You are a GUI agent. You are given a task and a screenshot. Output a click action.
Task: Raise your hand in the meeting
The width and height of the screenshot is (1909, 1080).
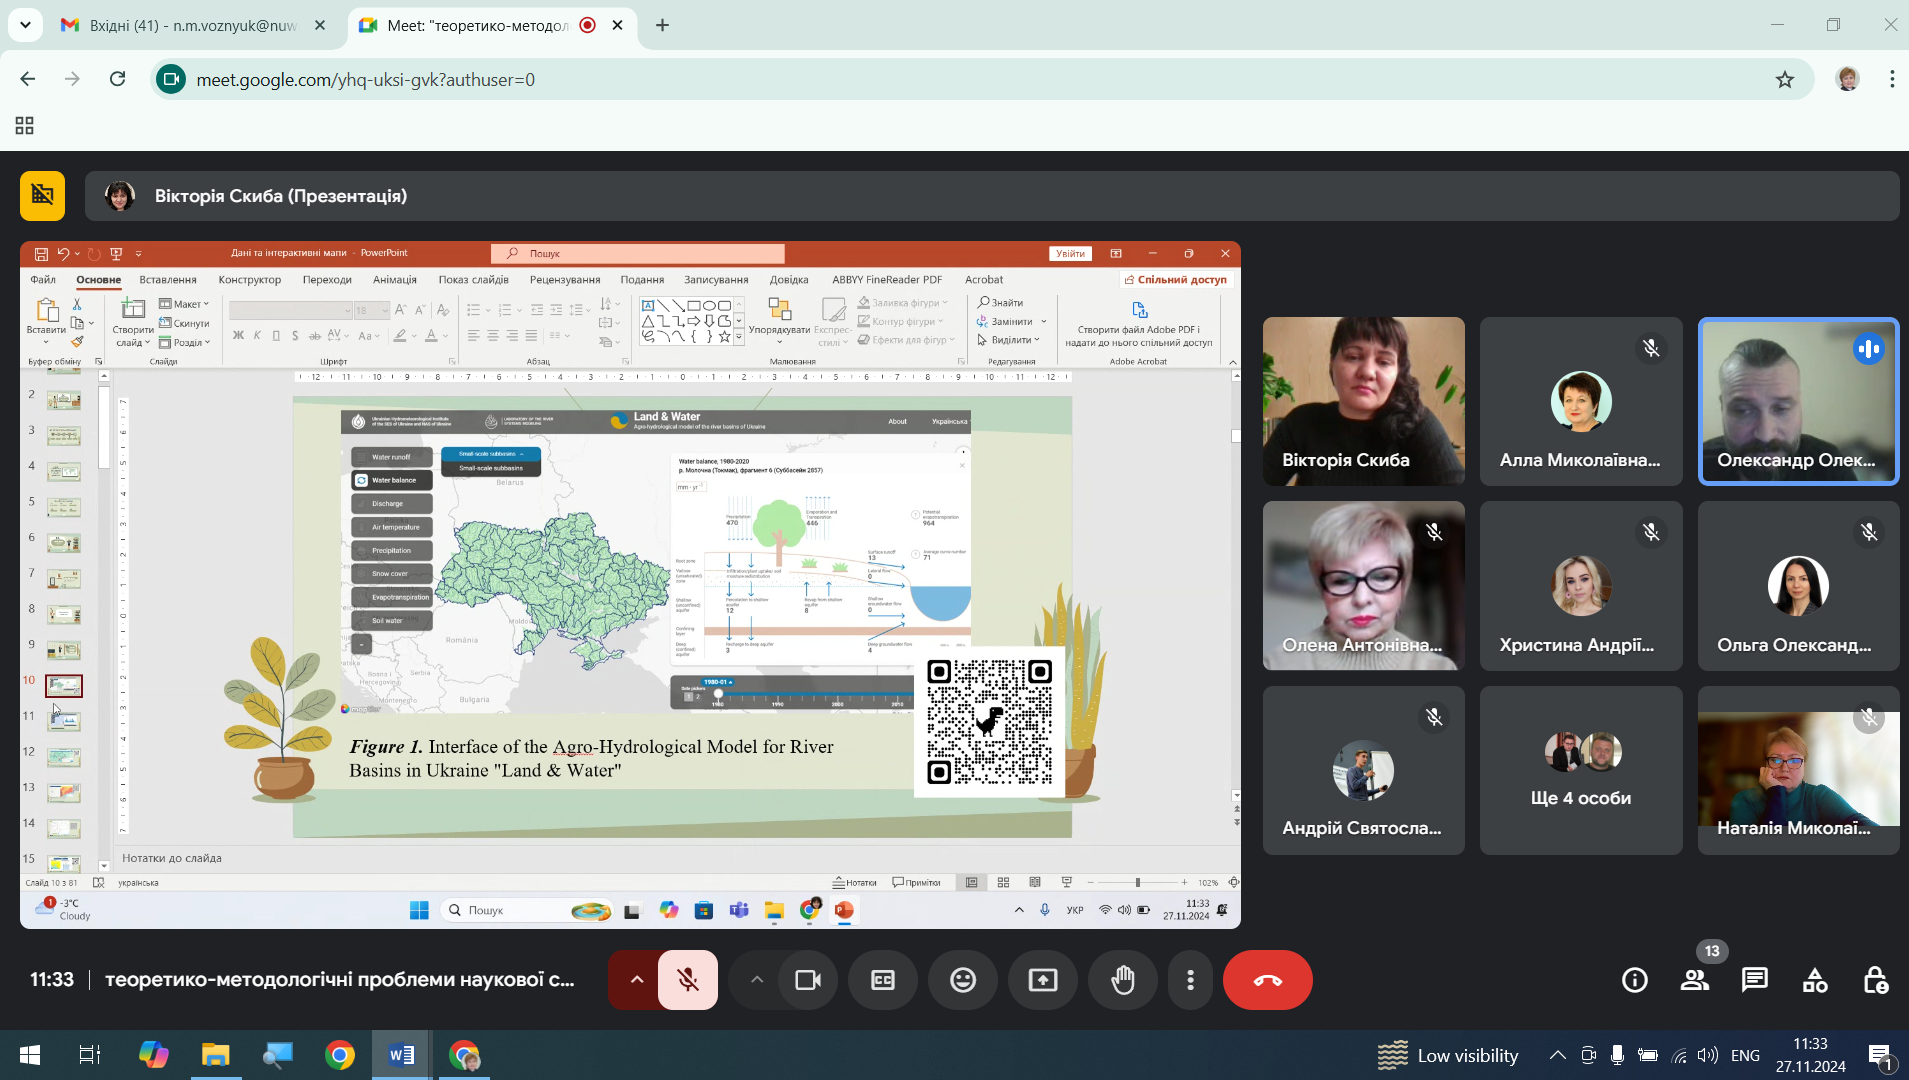[x=1123, y=980]
